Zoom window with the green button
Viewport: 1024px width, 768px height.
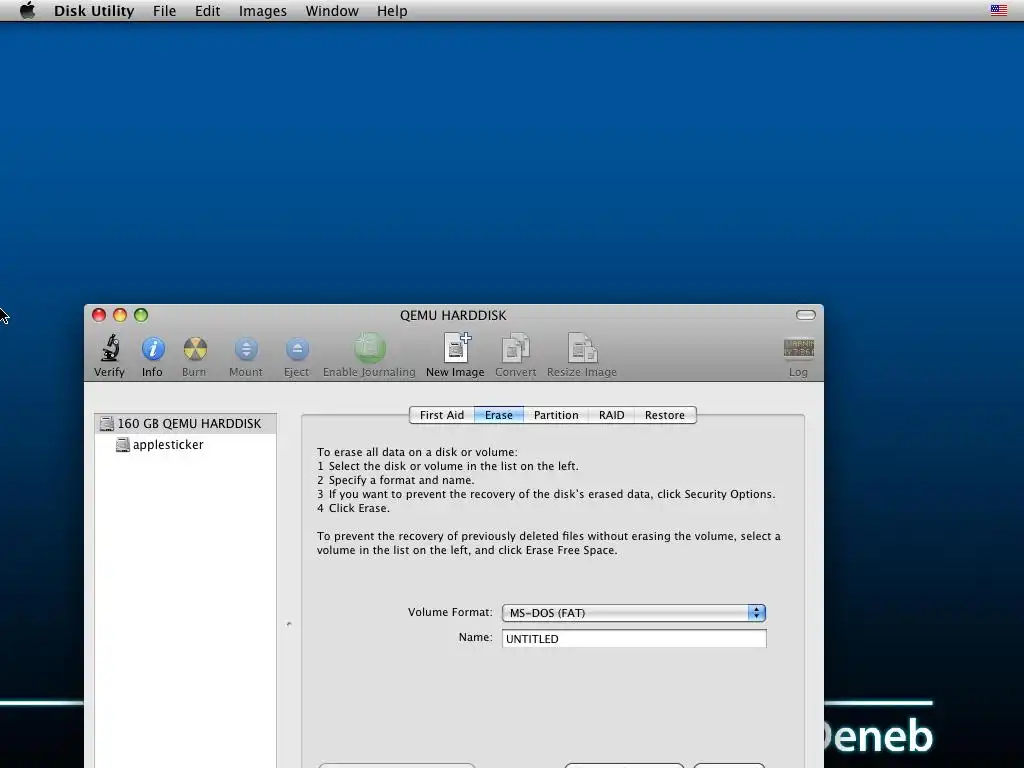(141, 315)
